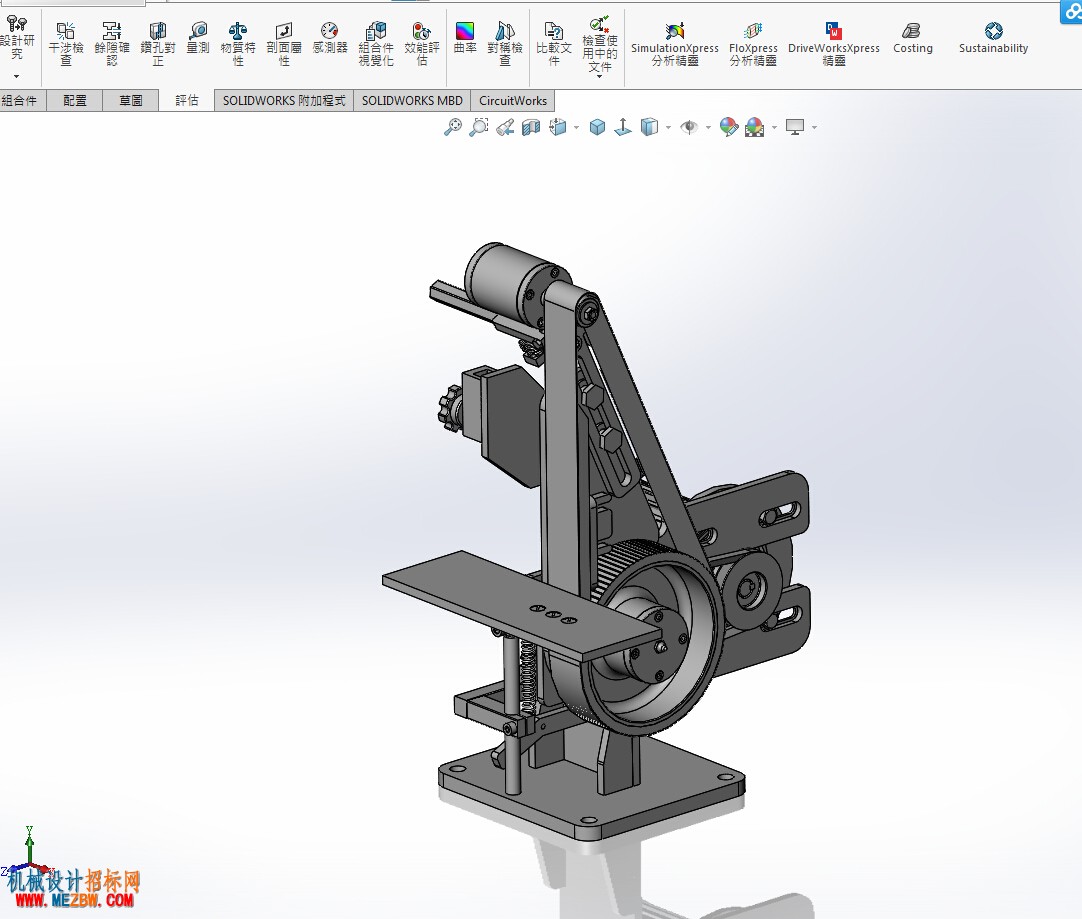Launch DriveWorksXpress wizard
The width and height of the screenshot is (1082, 919).
pos(834,44)
